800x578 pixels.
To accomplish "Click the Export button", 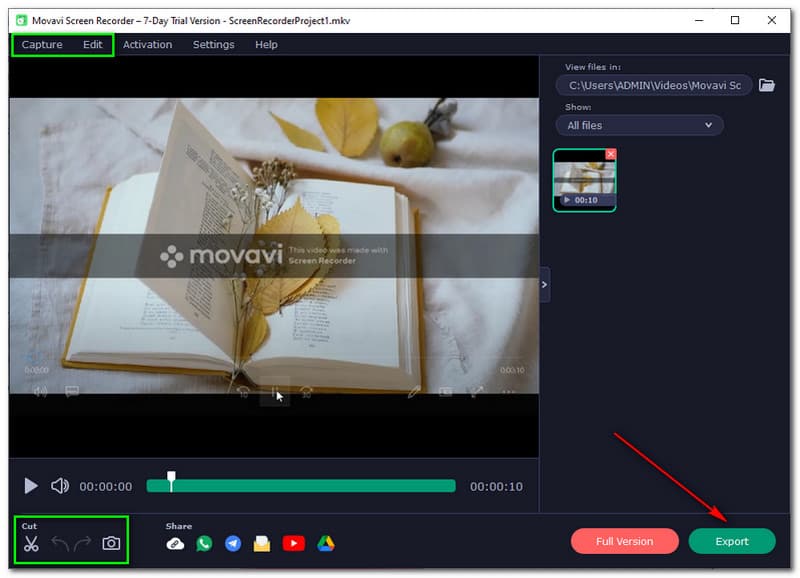I will [x=732, y=541].
